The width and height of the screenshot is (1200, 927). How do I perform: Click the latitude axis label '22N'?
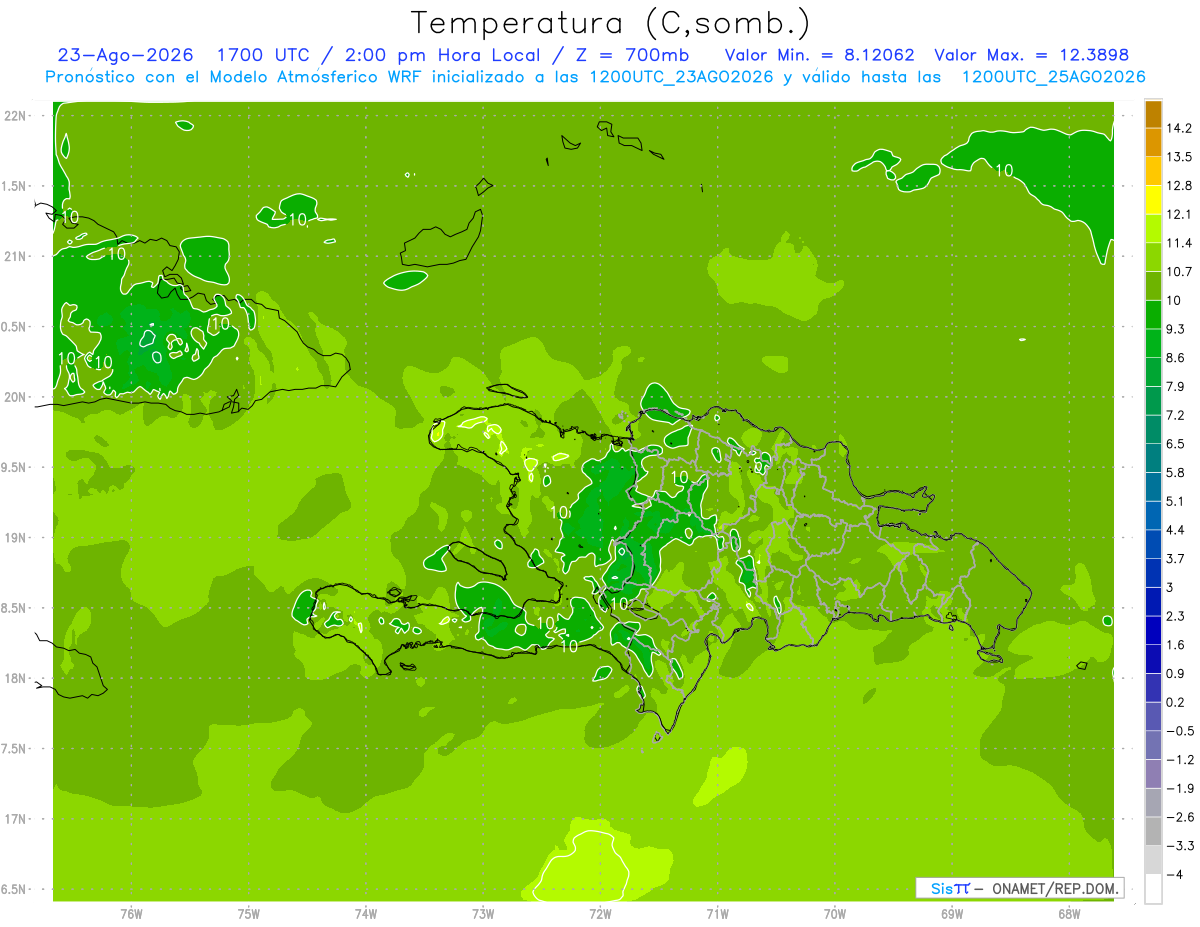coord(17,116)
